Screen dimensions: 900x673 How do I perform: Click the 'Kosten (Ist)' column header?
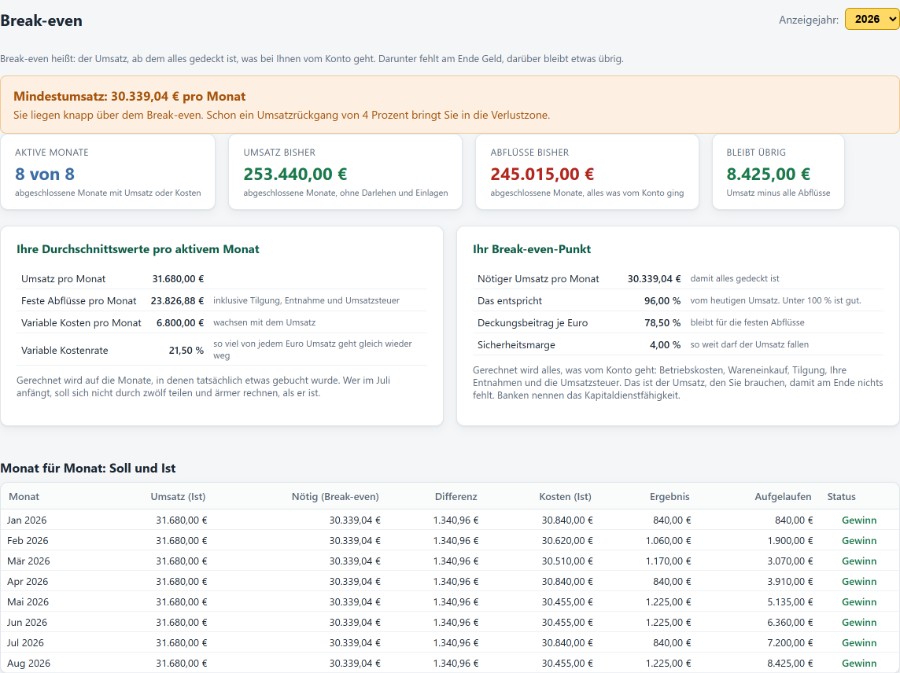pyautogui.click(x=565, y=497)
